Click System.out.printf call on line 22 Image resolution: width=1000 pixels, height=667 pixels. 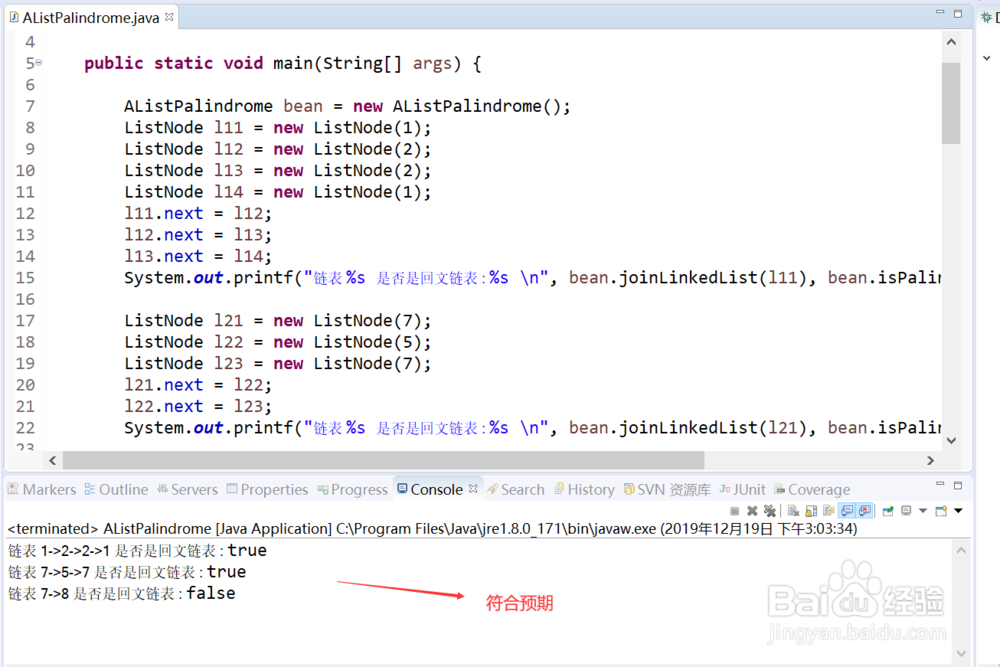click(532, 428)
